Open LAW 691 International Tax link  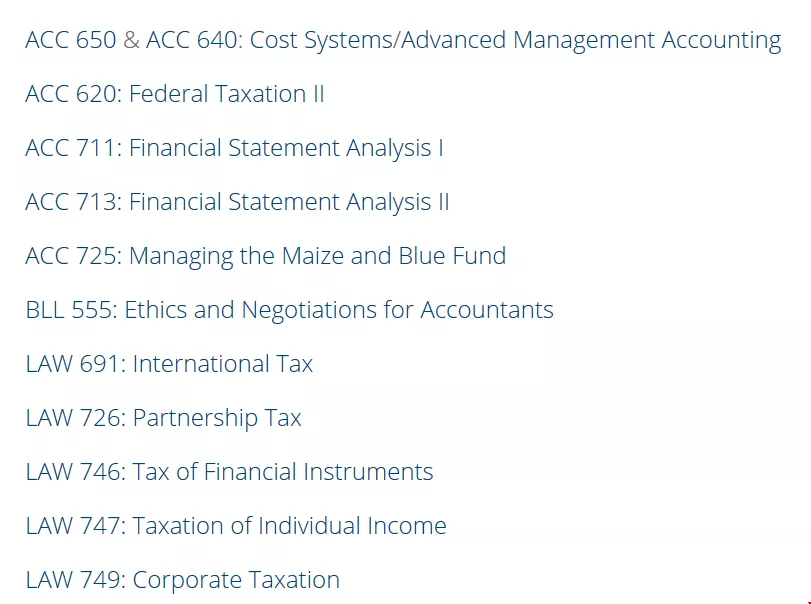pyautogui.click(x=169, y=364)
